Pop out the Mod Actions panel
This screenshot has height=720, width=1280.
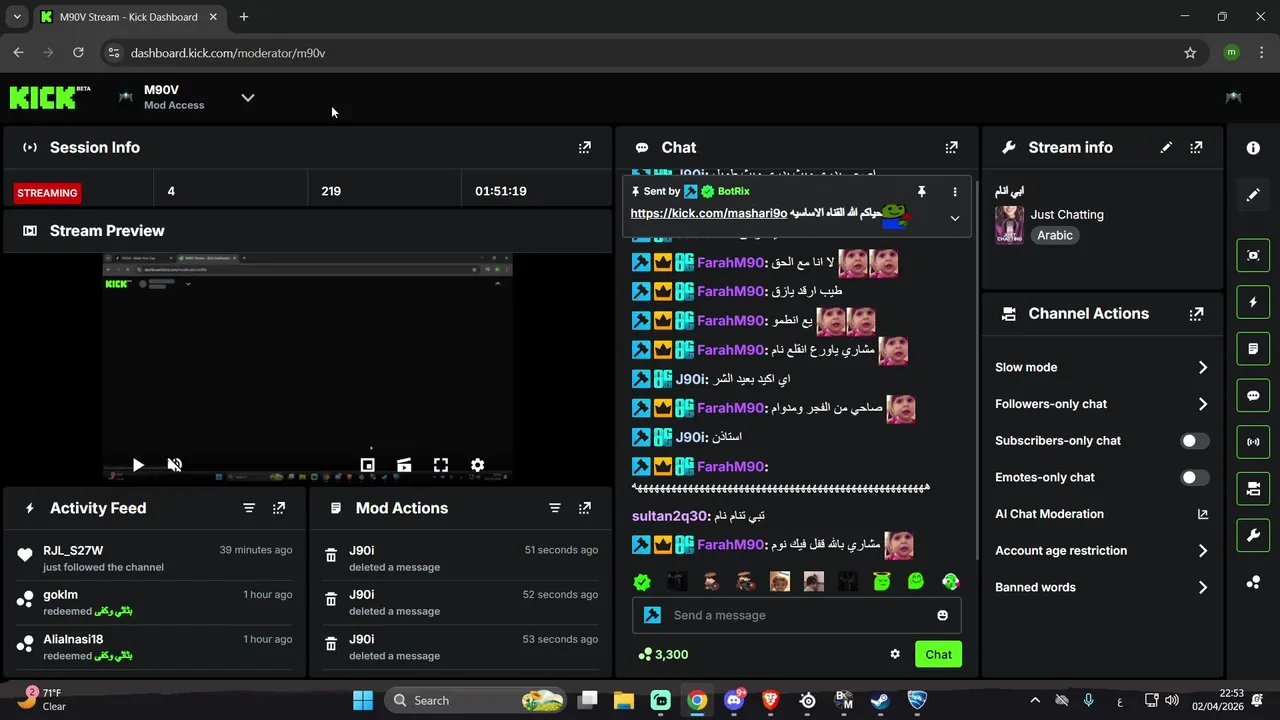(585, 508)
